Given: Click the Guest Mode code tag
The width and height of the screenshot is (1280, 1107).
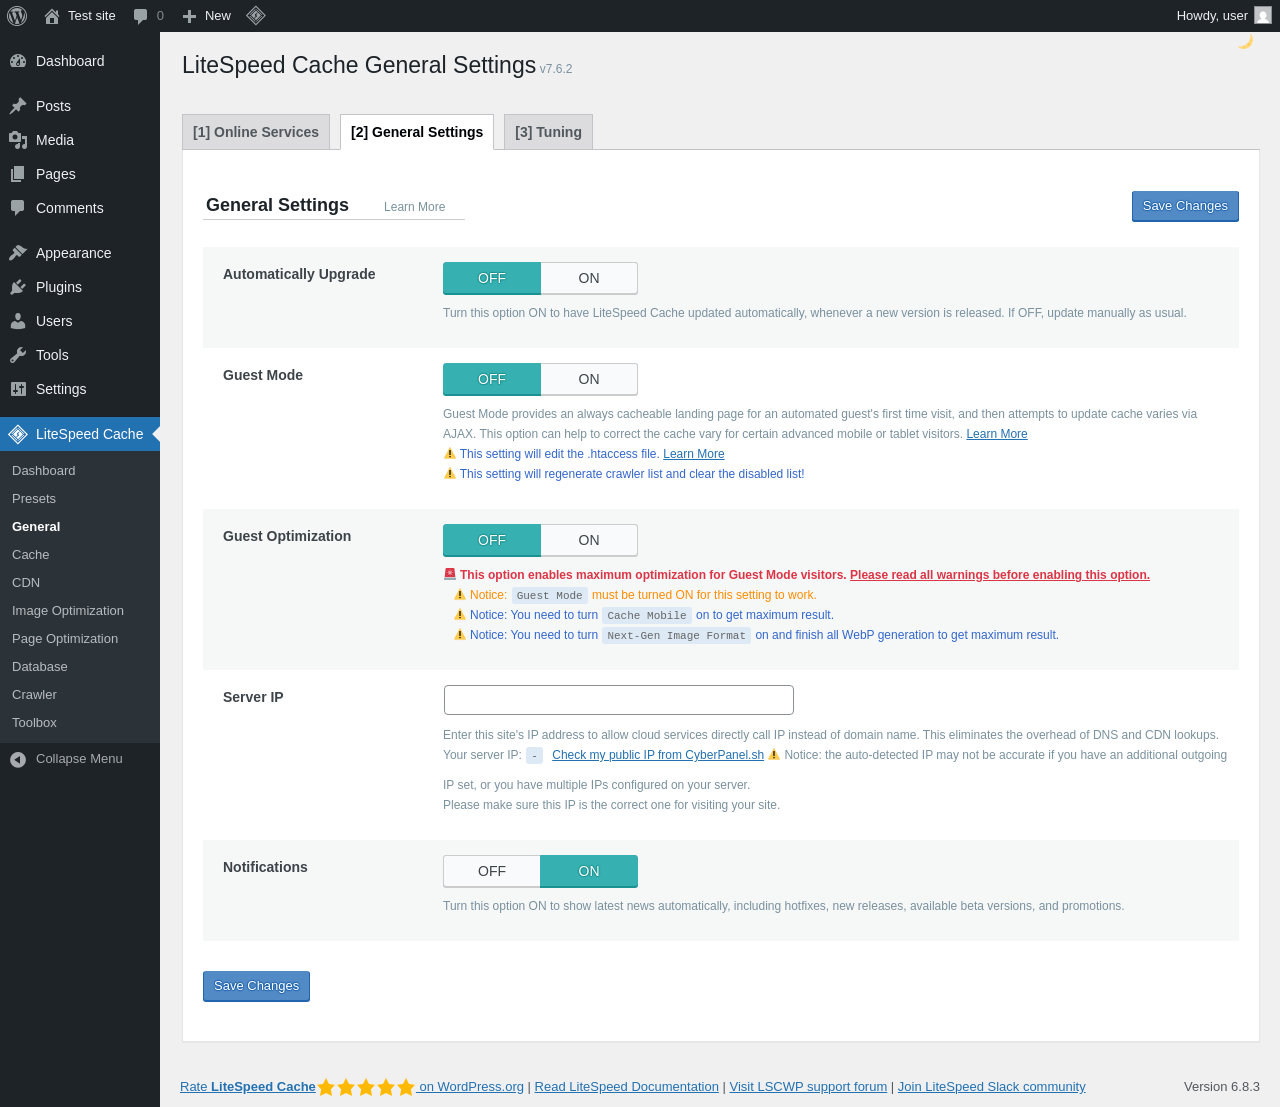Looking at the screenshot, I should [x=550, y=595].
